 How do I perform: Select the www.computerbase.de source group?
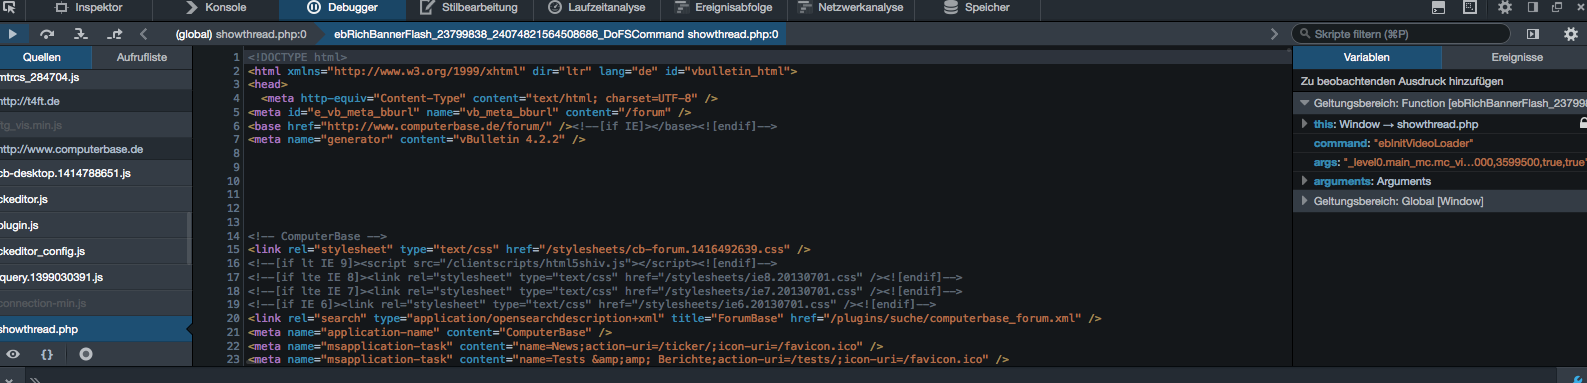pos(95,149)
